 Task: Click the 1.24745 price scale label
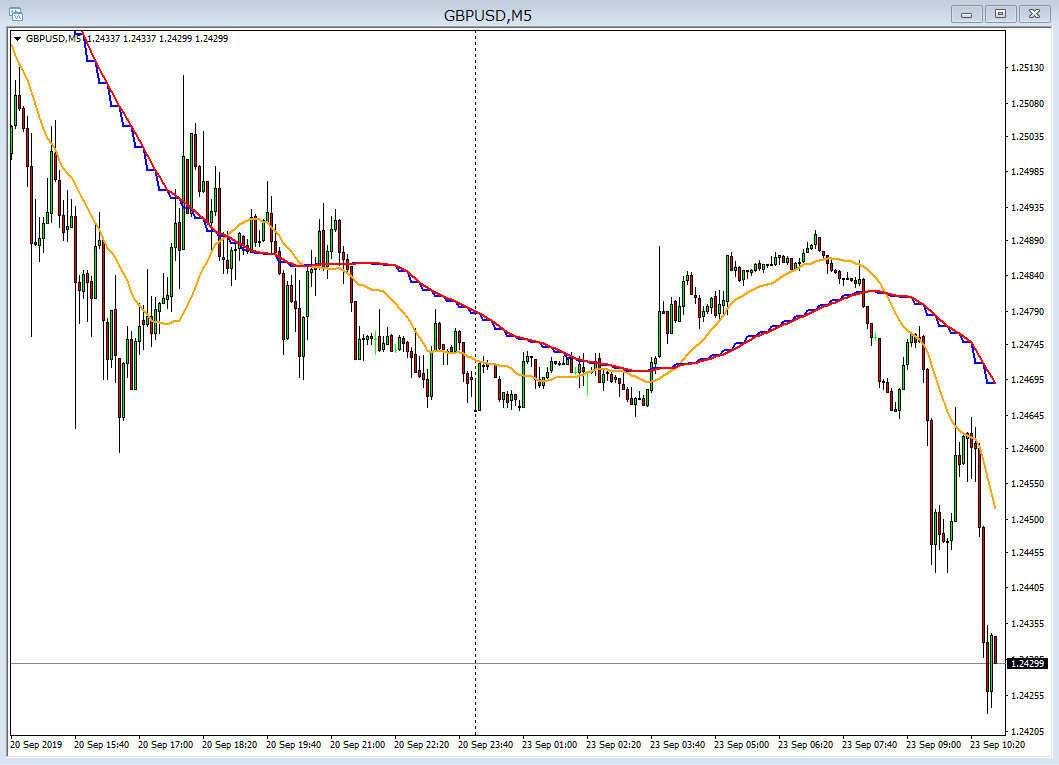click(1027, 344)
